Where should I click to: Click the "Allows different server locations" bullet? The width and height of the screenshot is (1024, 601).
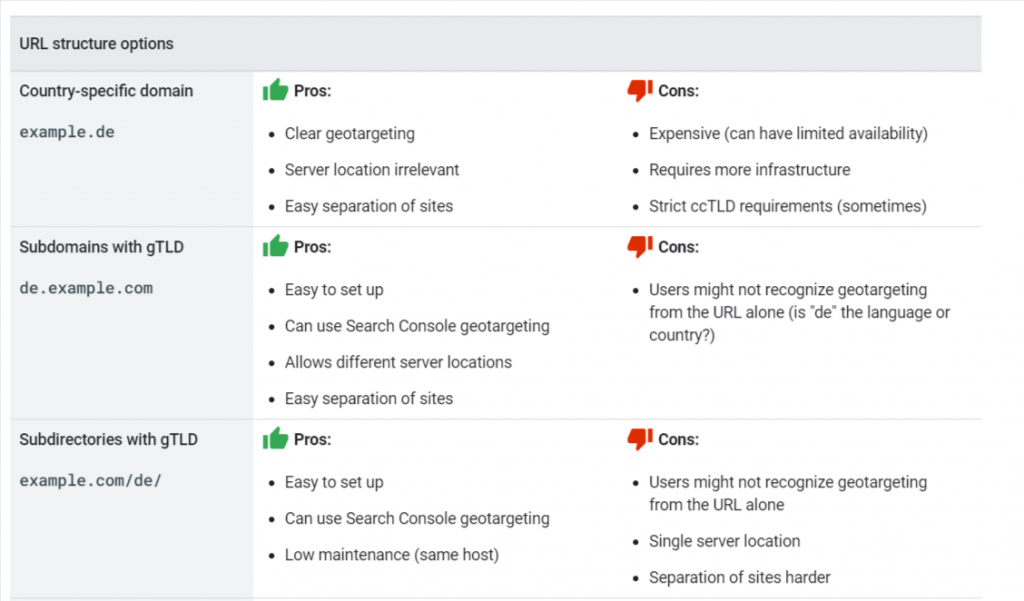(x=398, y=362)
